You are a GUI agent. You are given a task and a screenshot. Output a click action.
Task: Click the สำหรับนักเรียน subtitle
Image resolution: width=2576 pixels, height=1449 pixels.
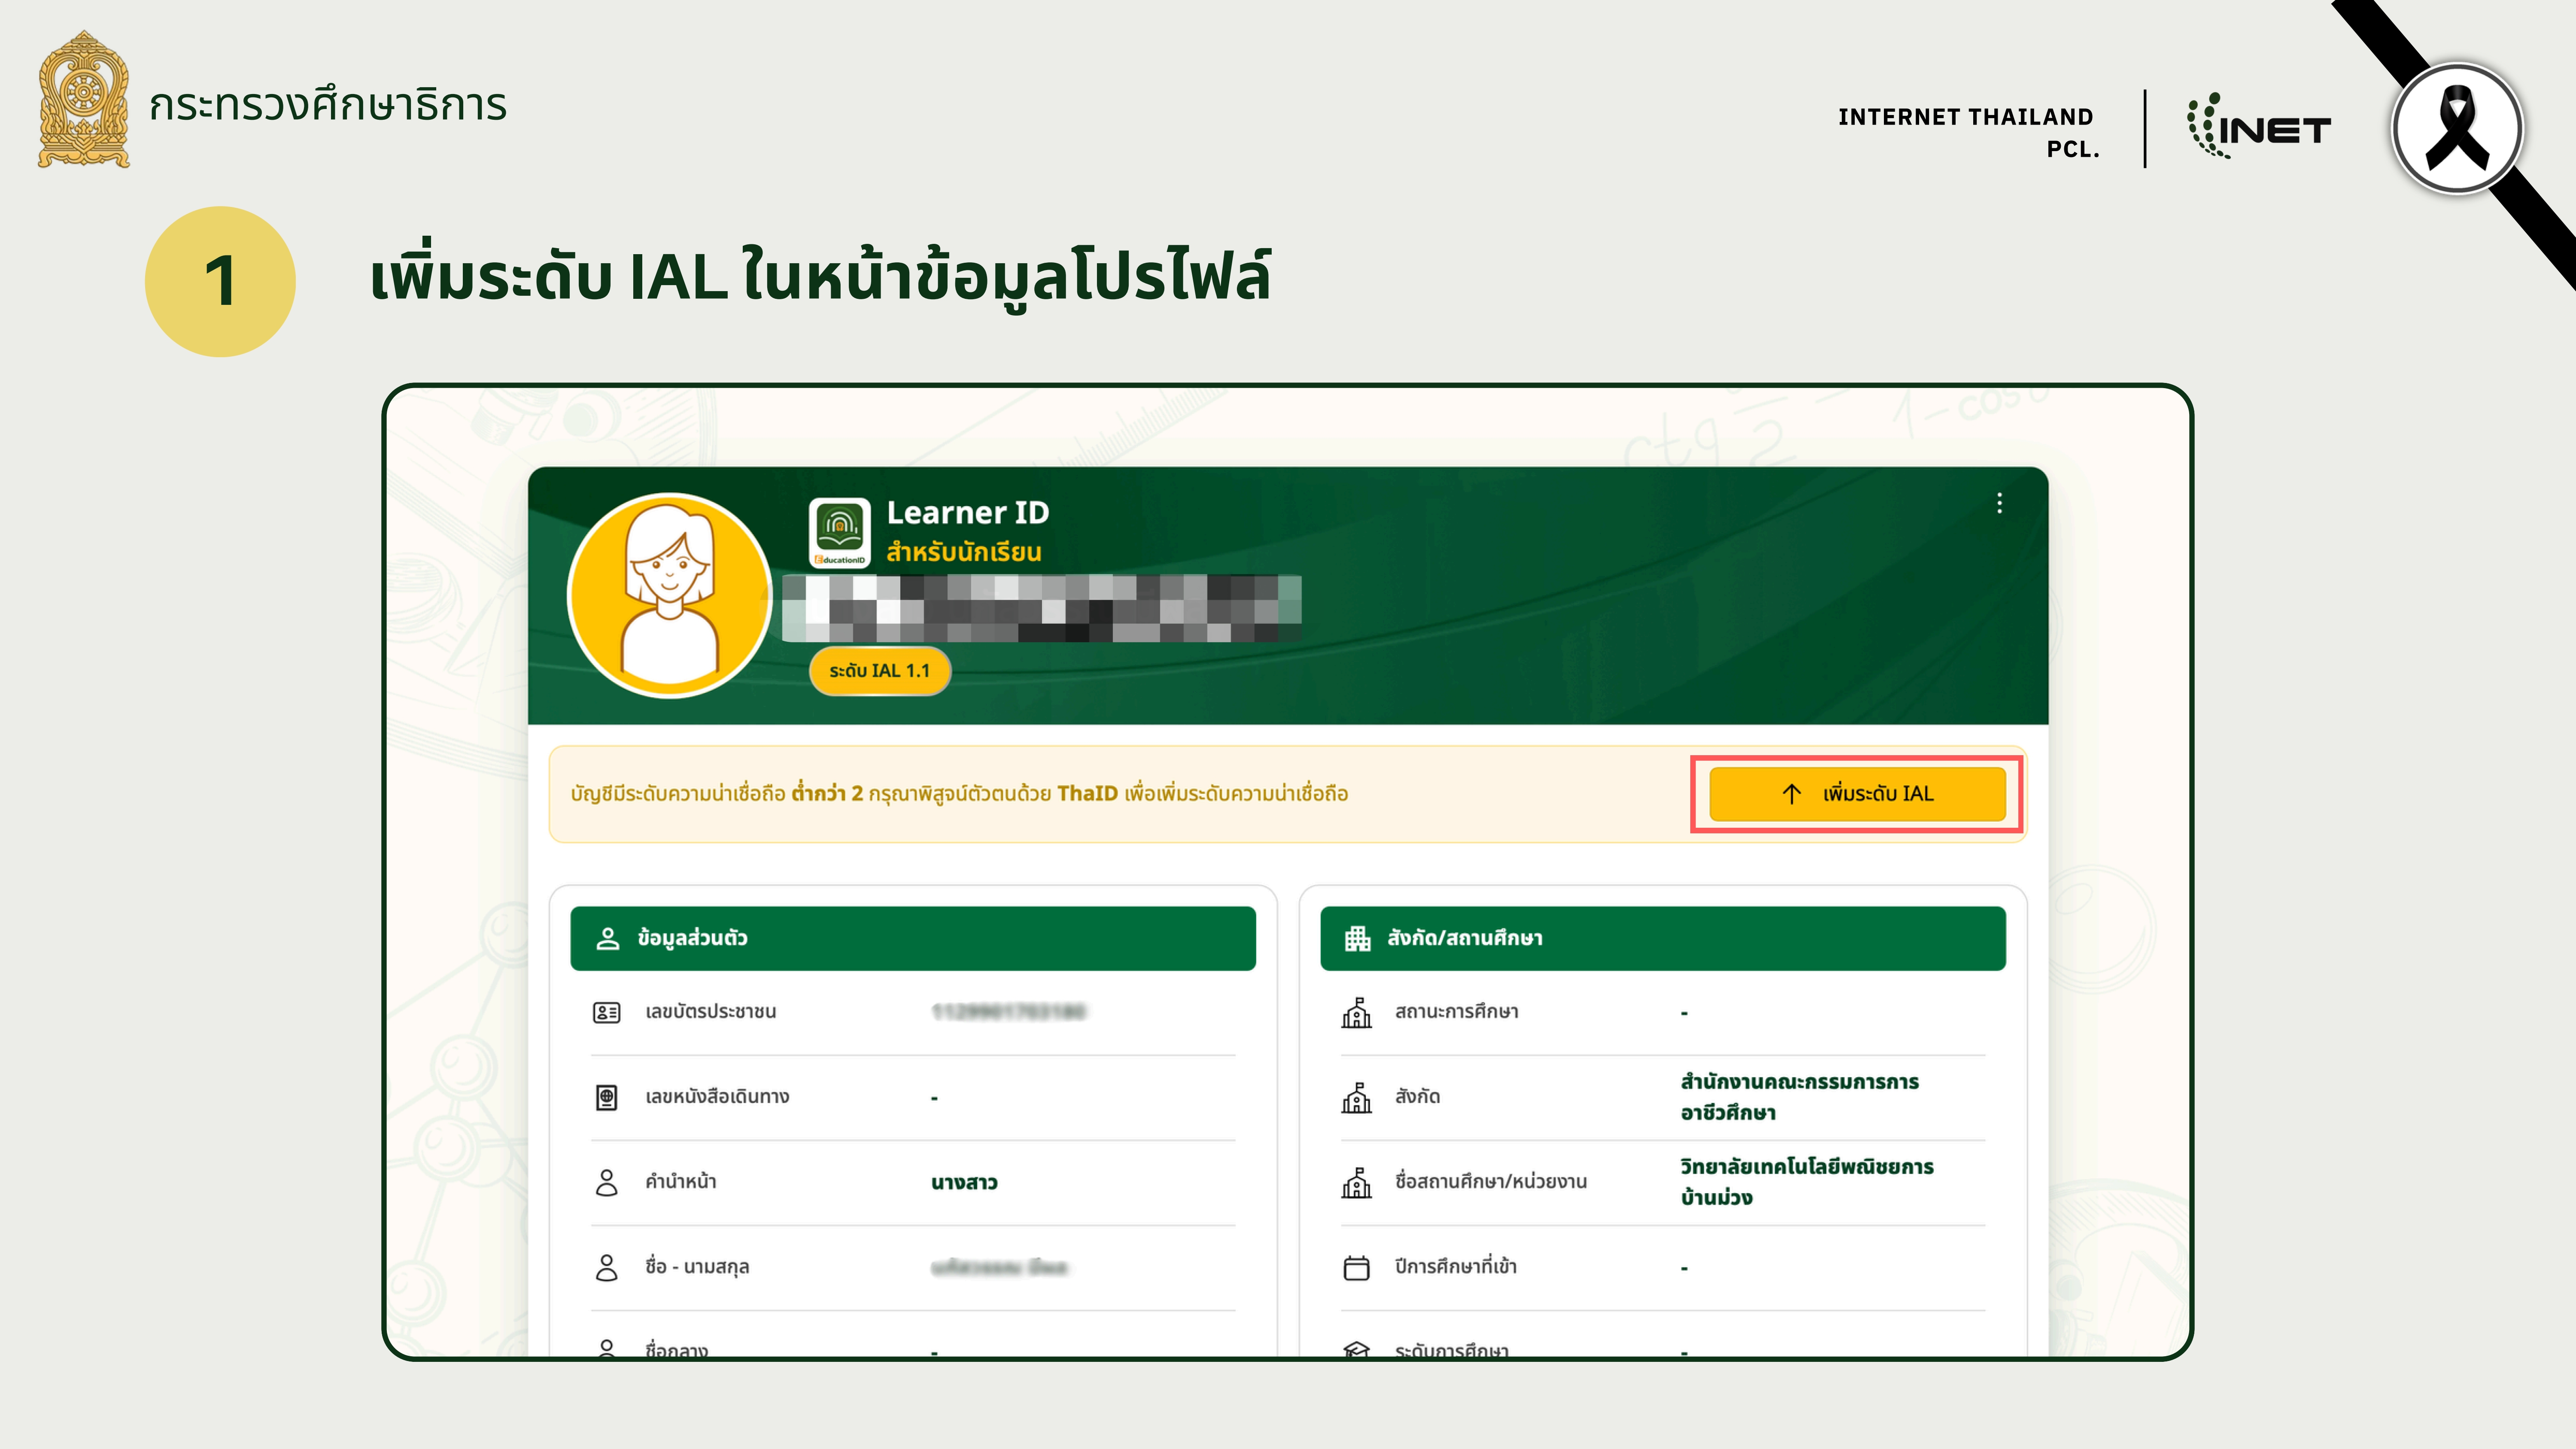click(x=964, y=553)
